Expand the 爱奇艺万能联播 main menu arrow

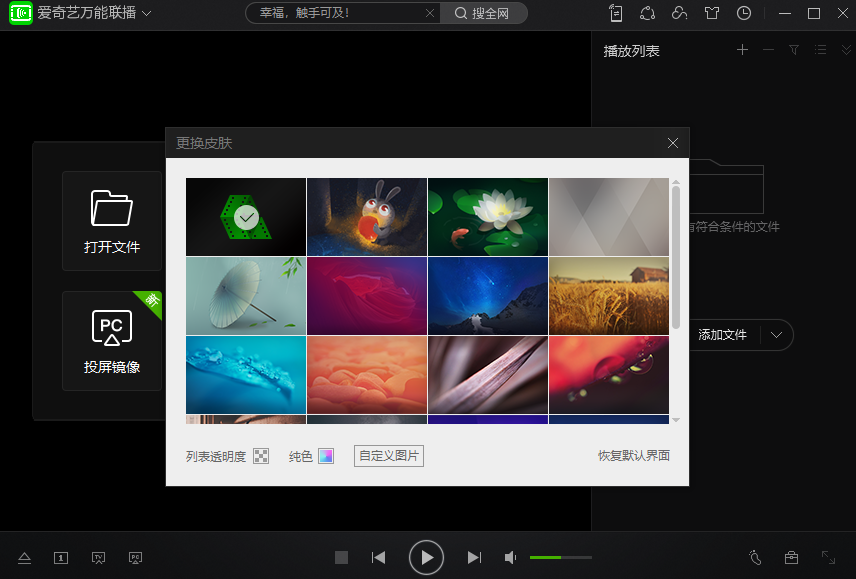pos(147,14)
